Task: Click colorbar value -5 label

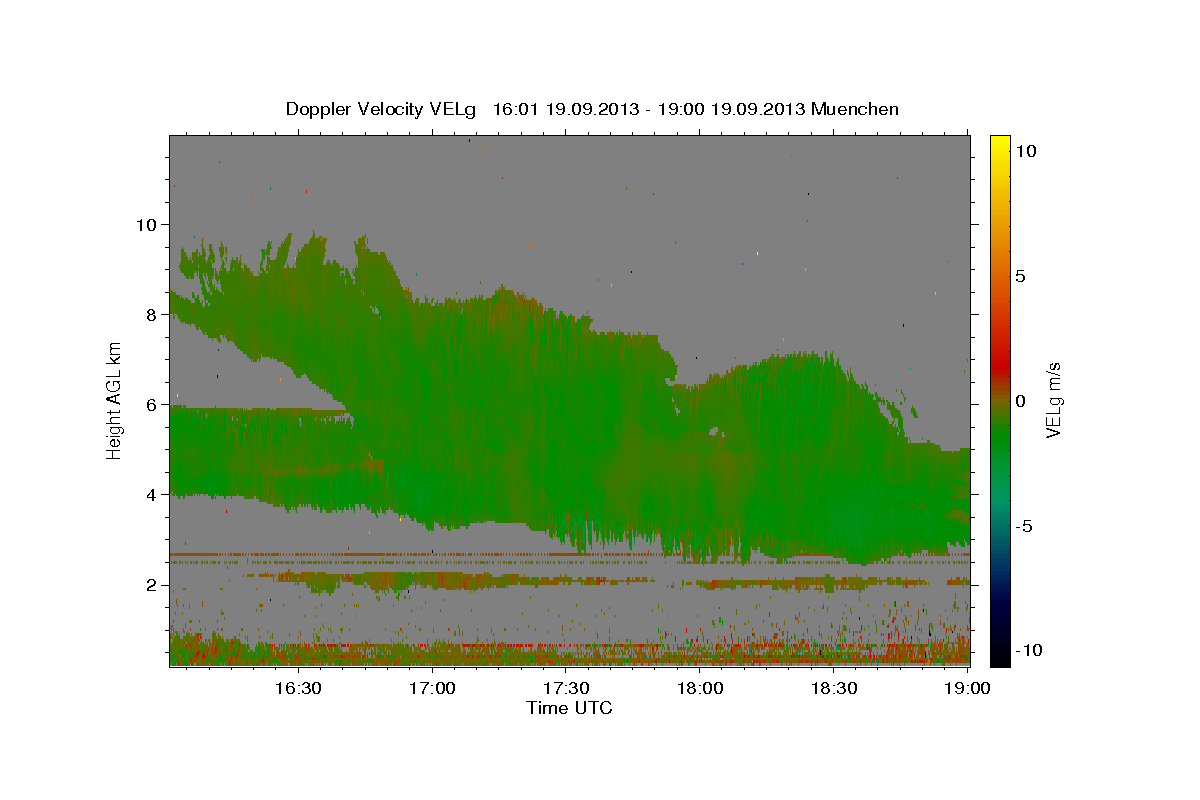Action: click(1024, 526)
